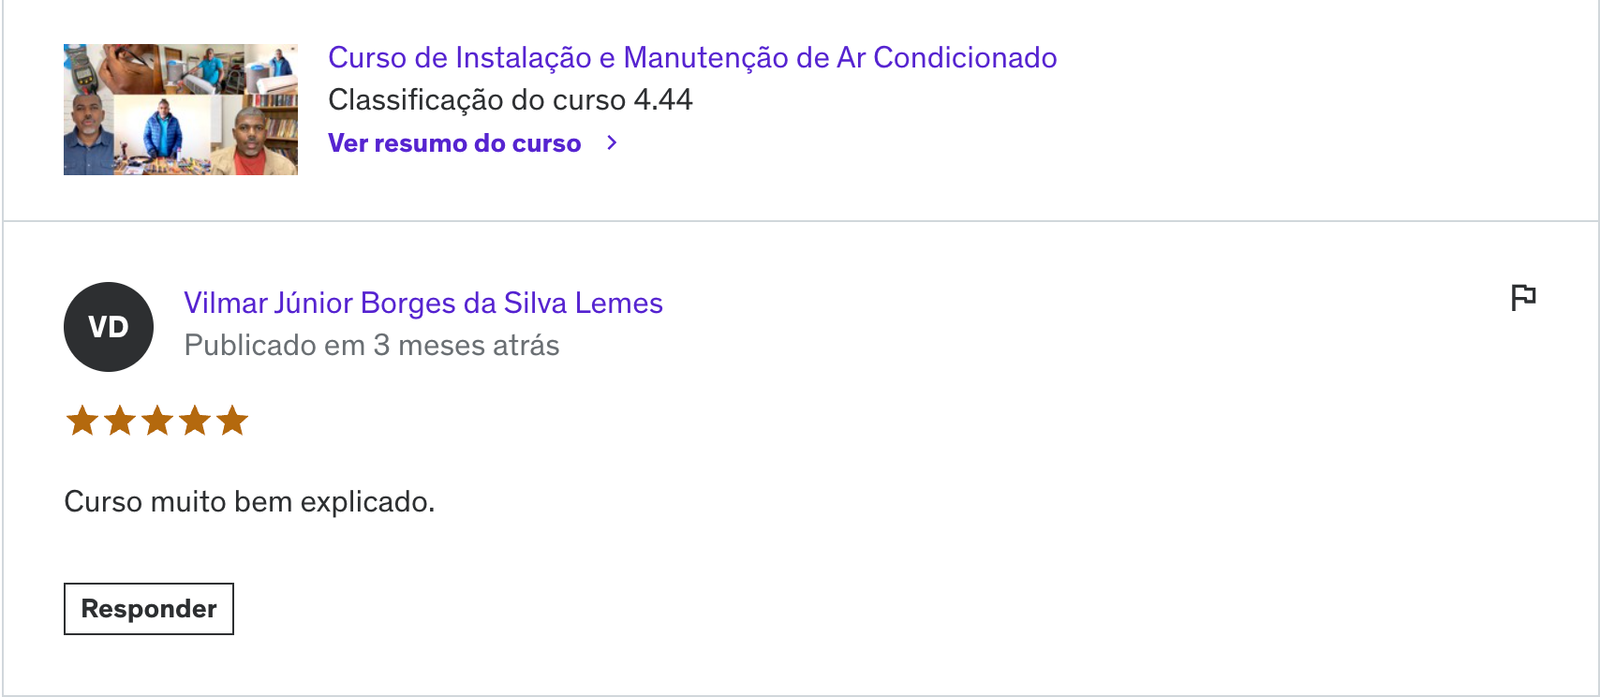Viewport: 1600px width, 697px height.
Task: Open Vilmar Júnior Borges da Silva Lemes profile
Action: point(423,303)
